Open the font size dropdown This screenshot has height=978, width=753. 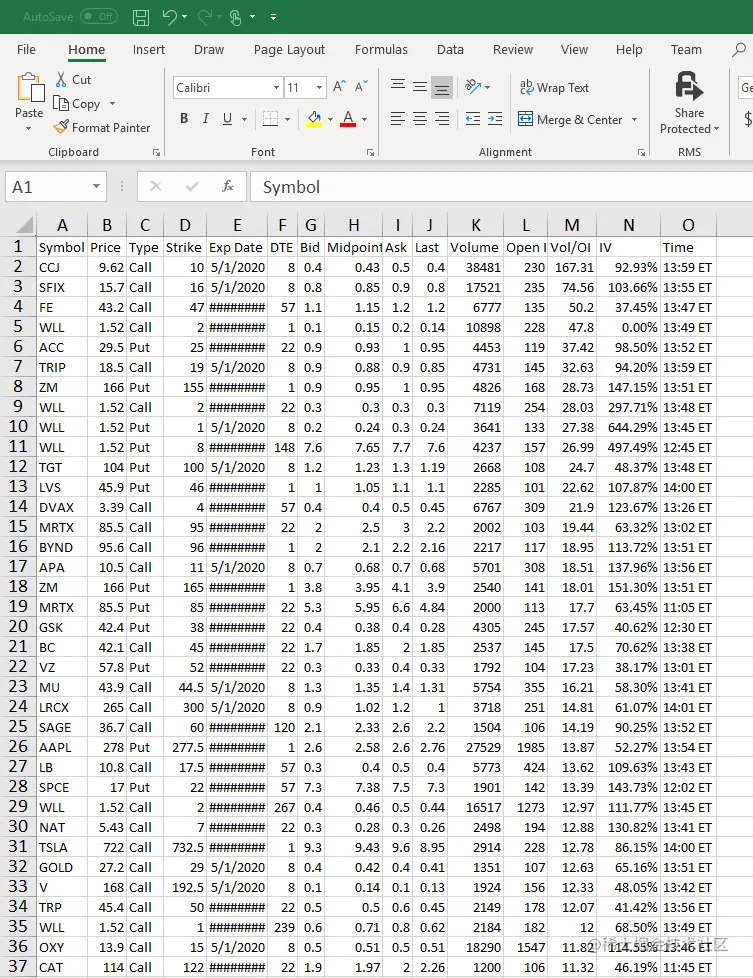click(x=319, y=88)
